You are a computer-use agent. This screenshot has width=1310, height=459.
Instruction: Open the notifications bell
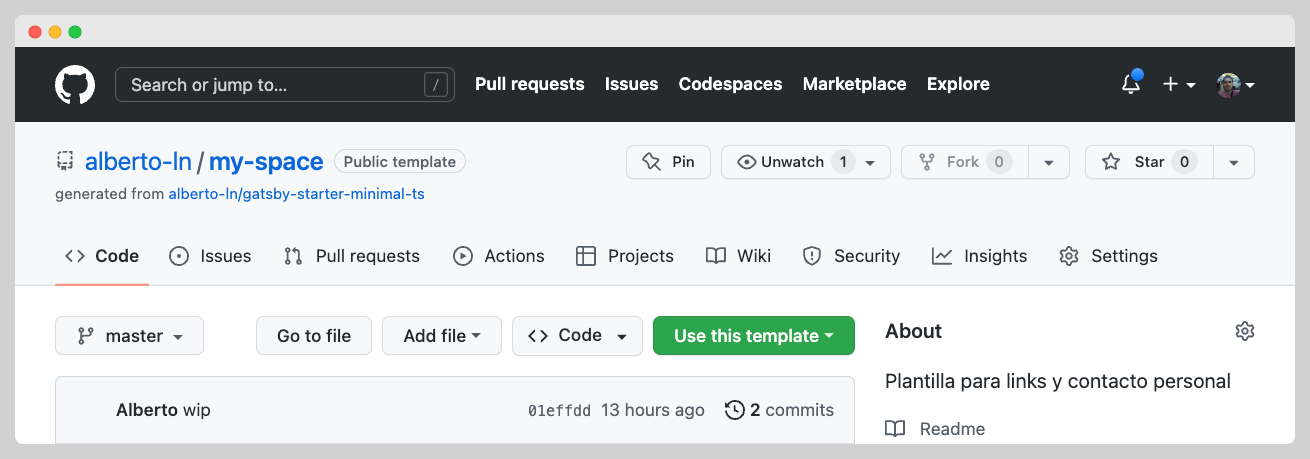pyautogui.click(x=1131, y=85)
